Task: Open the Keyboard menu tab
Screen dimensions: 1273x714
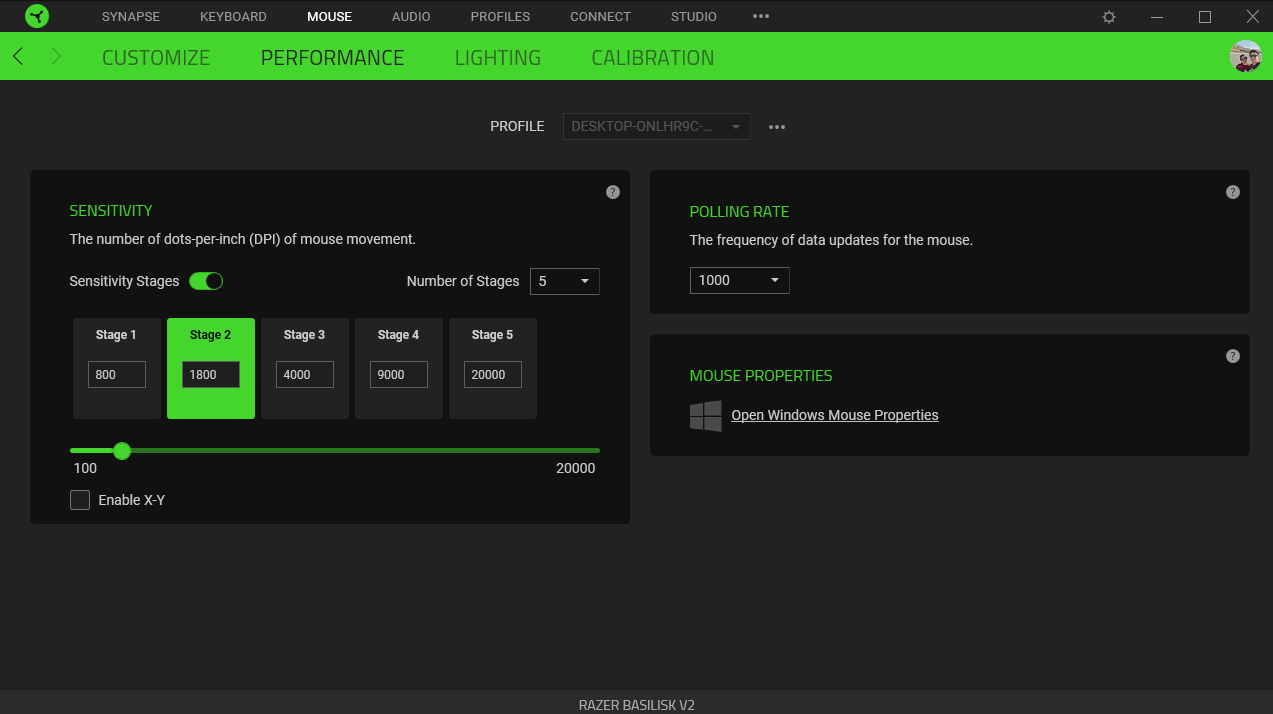Action: click(x=233, y=16)
